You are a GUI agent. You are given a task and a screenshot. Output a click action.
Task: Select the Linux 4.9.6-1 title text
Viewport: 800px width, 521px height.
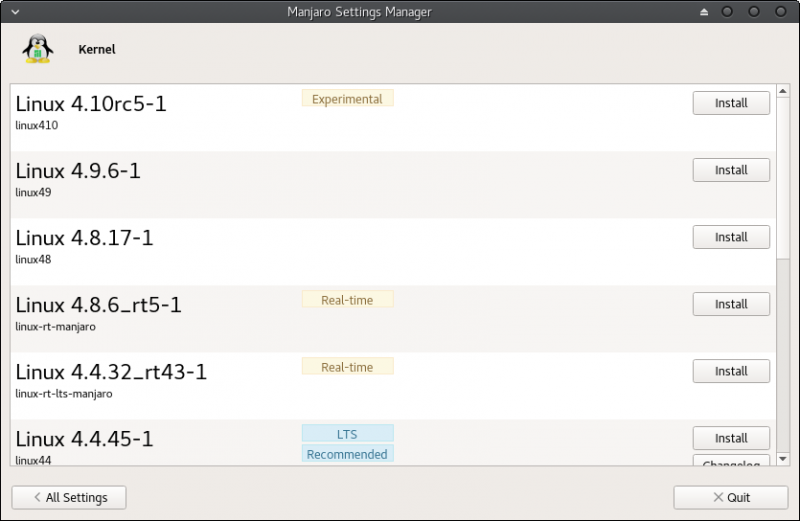coord(78,171)
